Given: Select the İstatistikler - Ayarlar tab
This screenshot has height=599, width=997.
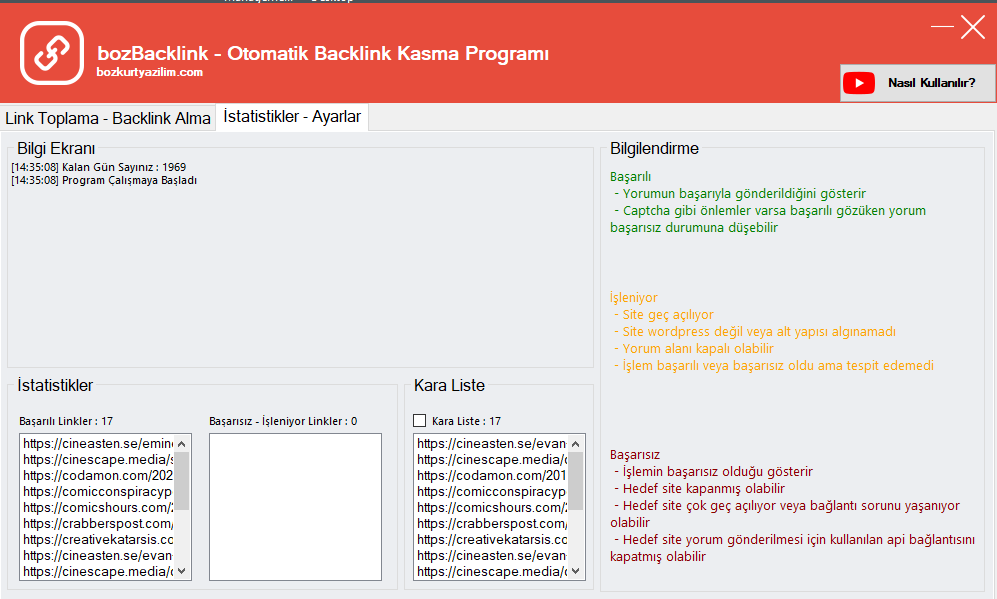Looking at the screenshot, I should (x=292, y=117).
